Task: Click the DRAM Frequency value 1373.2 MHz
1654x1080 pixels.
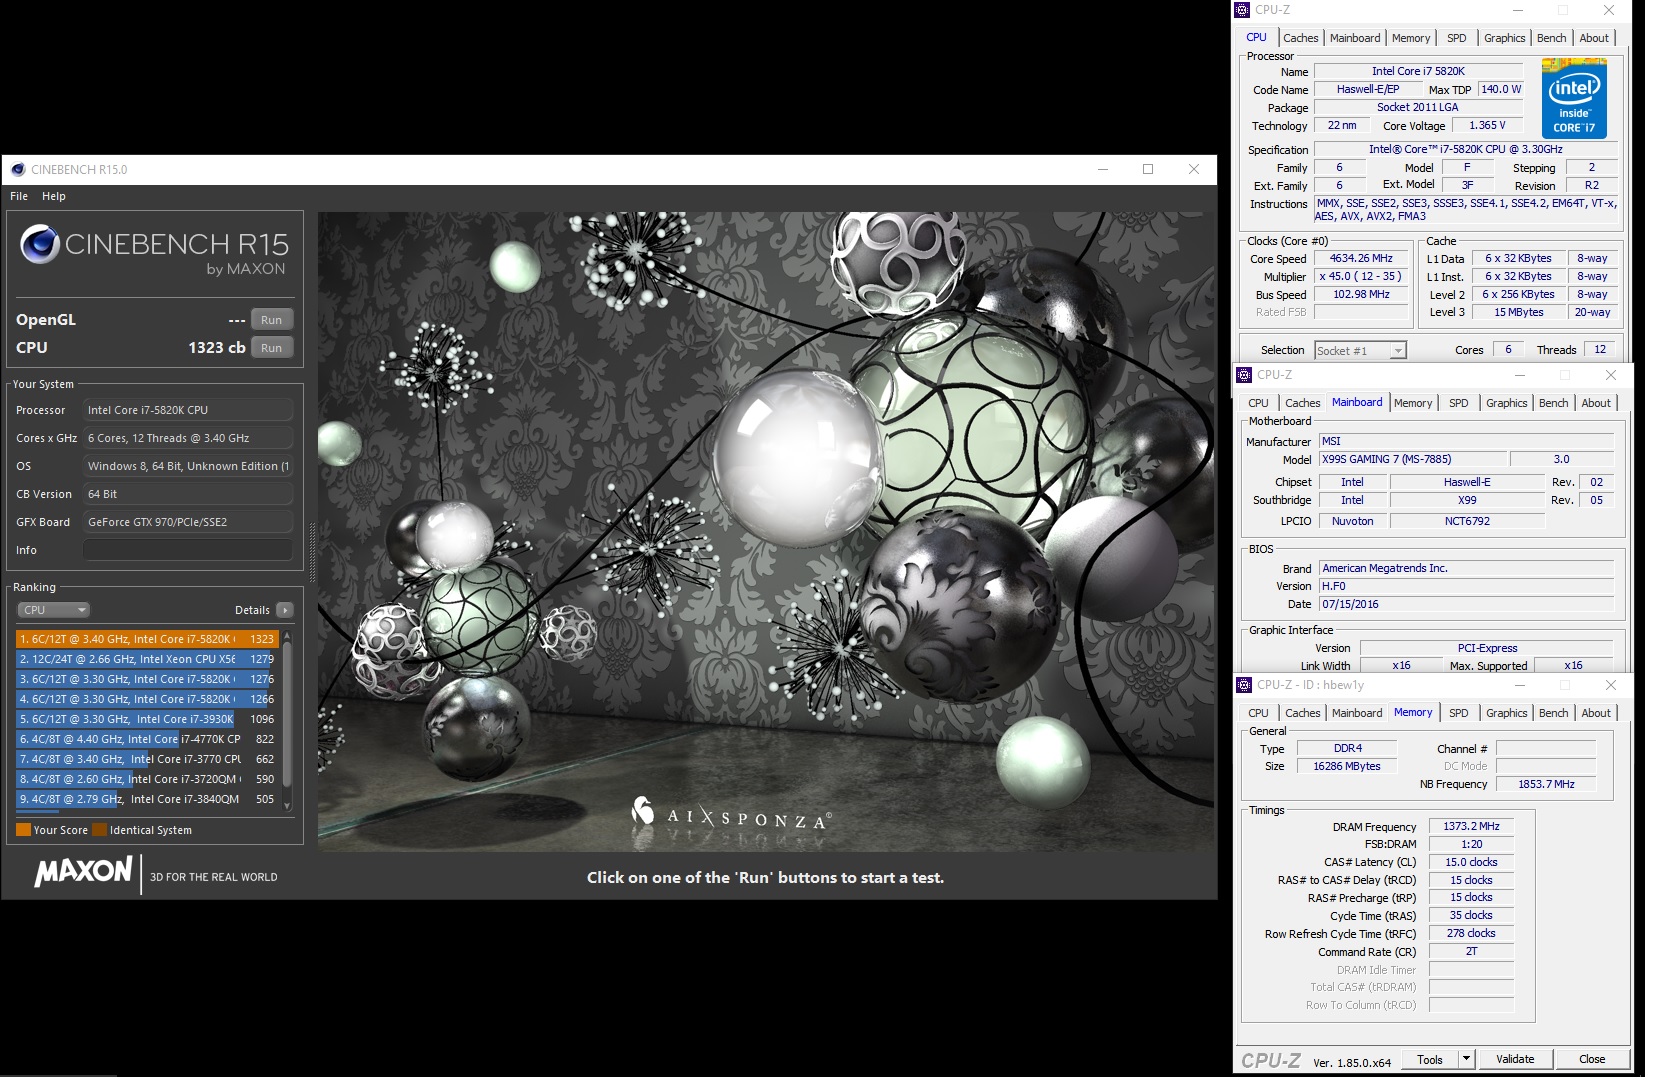Action: (1471, 826)
